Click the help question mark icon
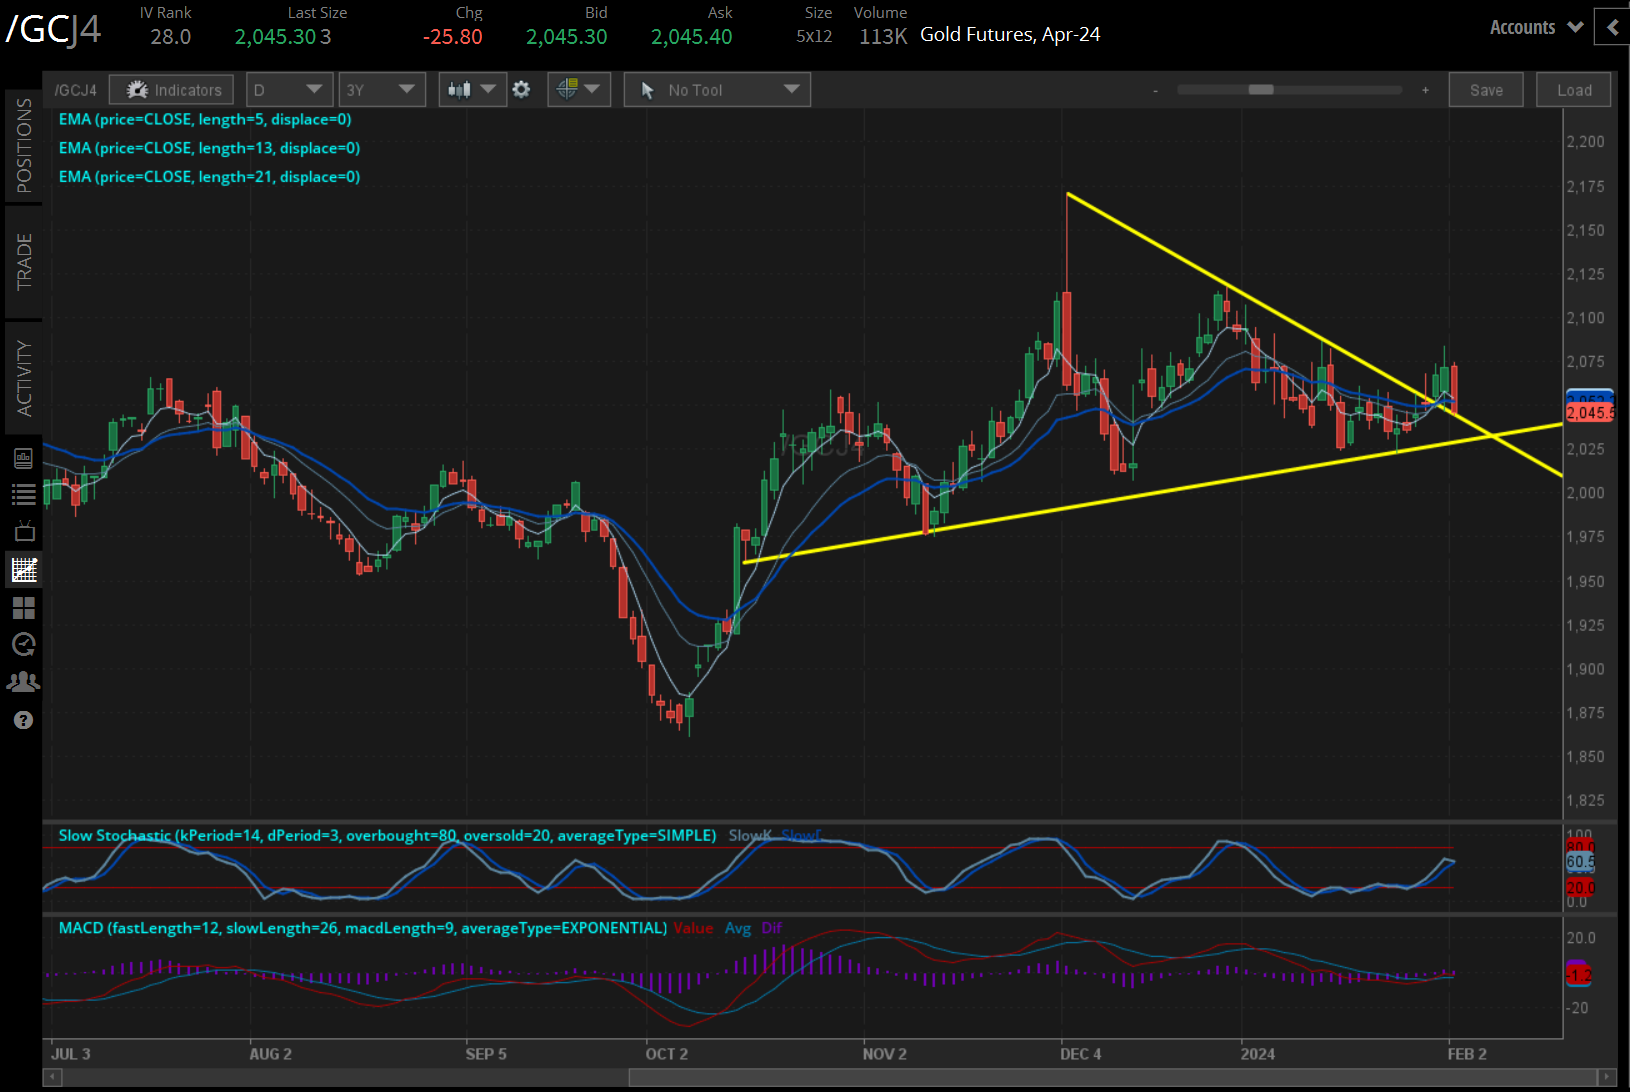Screen dimensions: 1630x1092 (24, 720)
